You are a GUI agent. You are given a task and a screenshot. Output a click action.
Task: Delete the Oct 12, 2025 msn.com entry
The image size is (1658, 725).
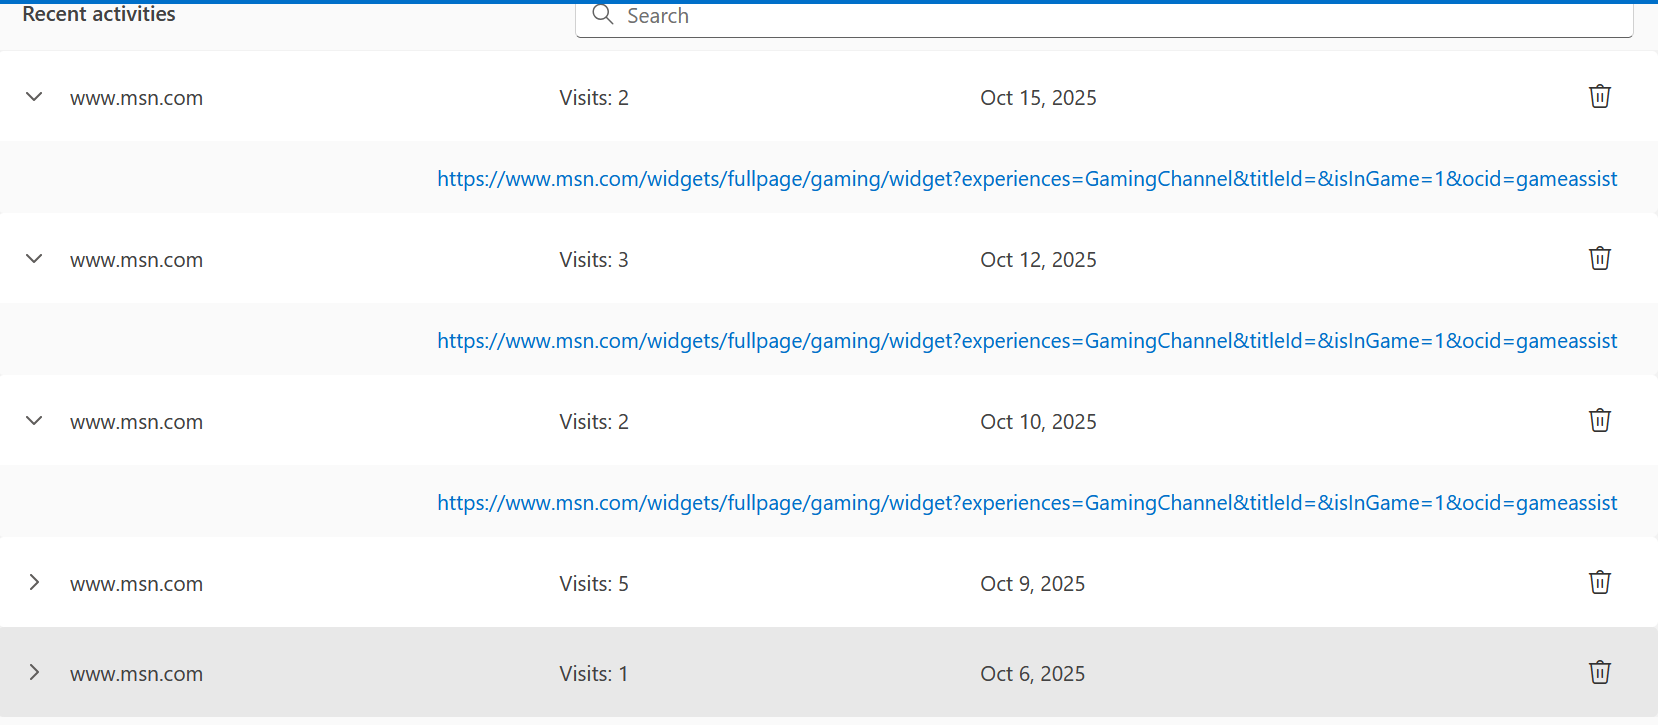coord(1600,258)
